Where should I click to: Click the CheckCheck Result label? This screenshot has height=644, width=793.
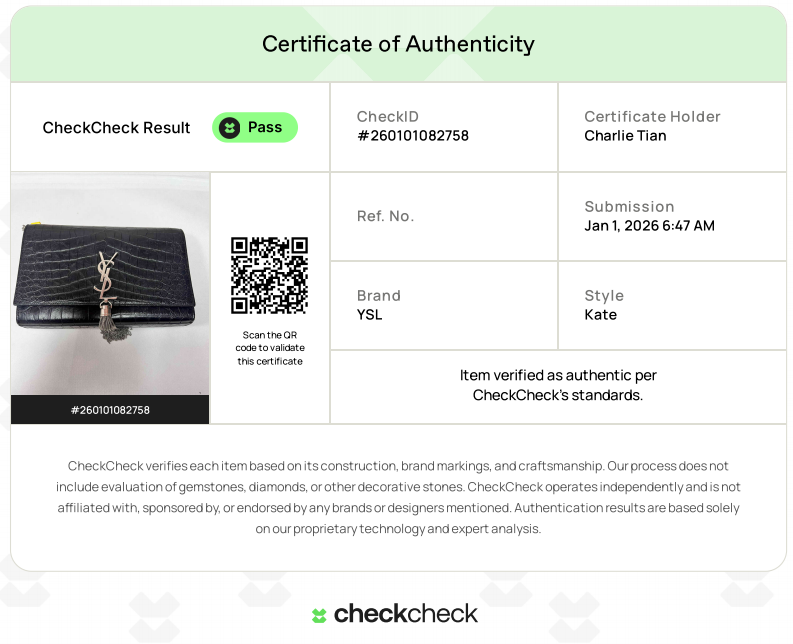tap(116, 128)
